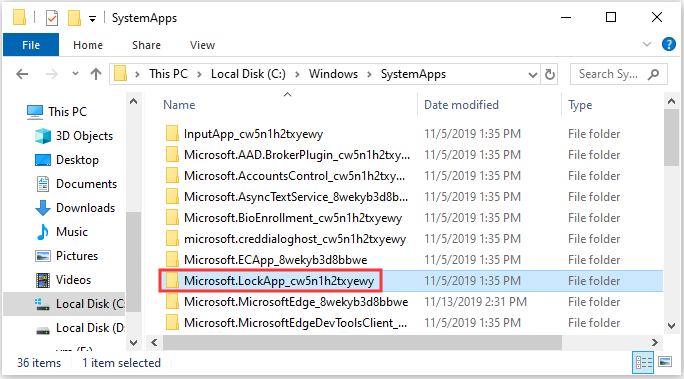Click the New folder icon in title bar
Viewport: 684px width, 379px height.
[75, 18]
